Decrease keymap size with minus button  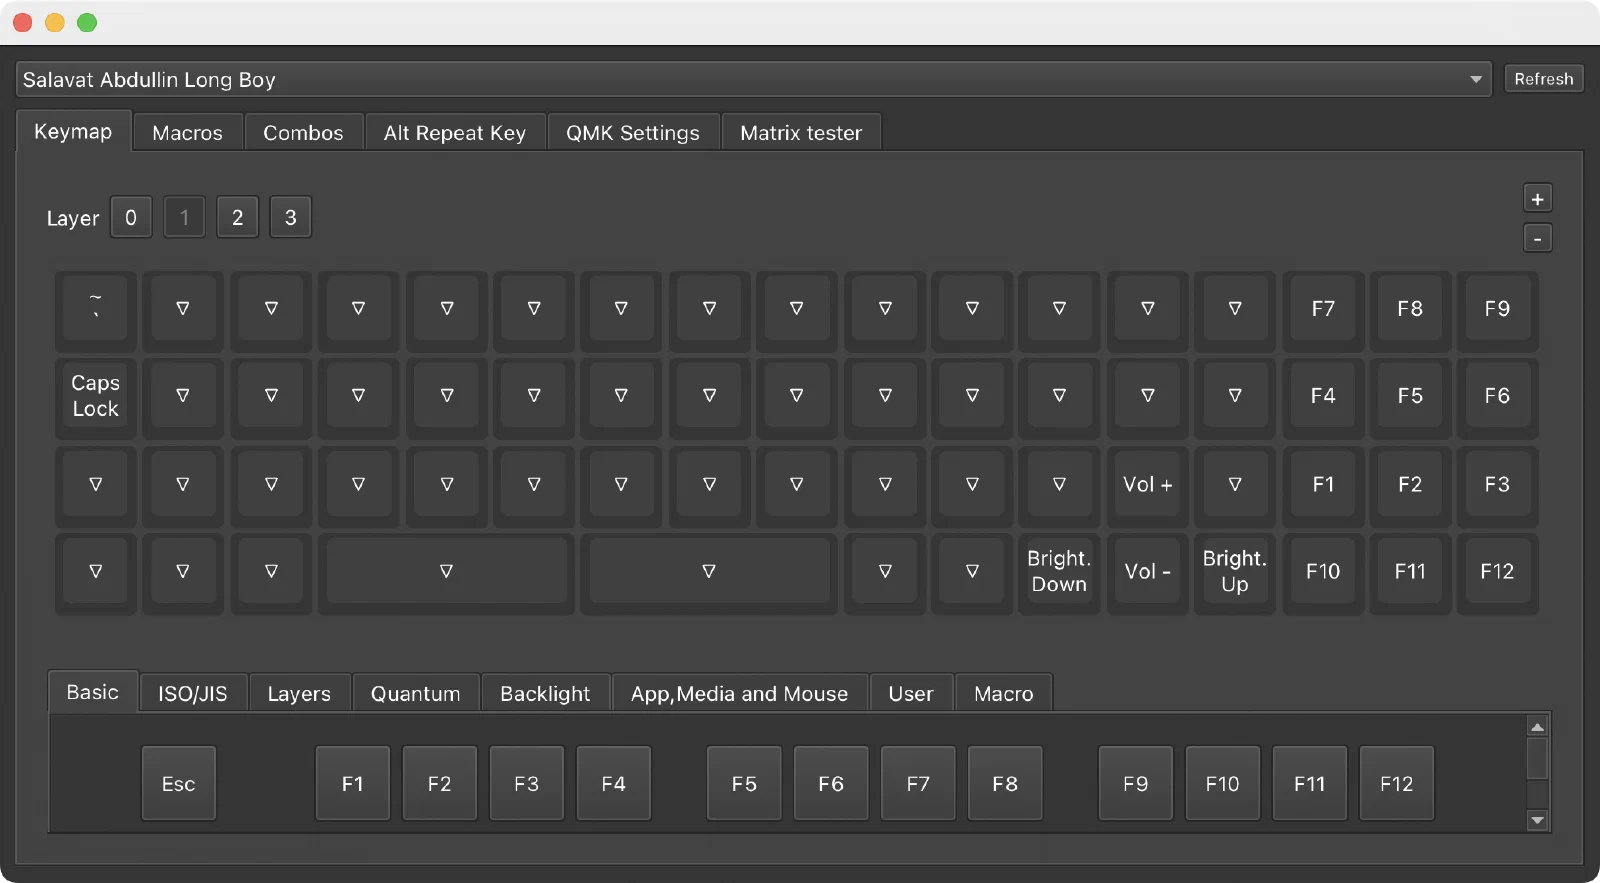coord(1538,239)
